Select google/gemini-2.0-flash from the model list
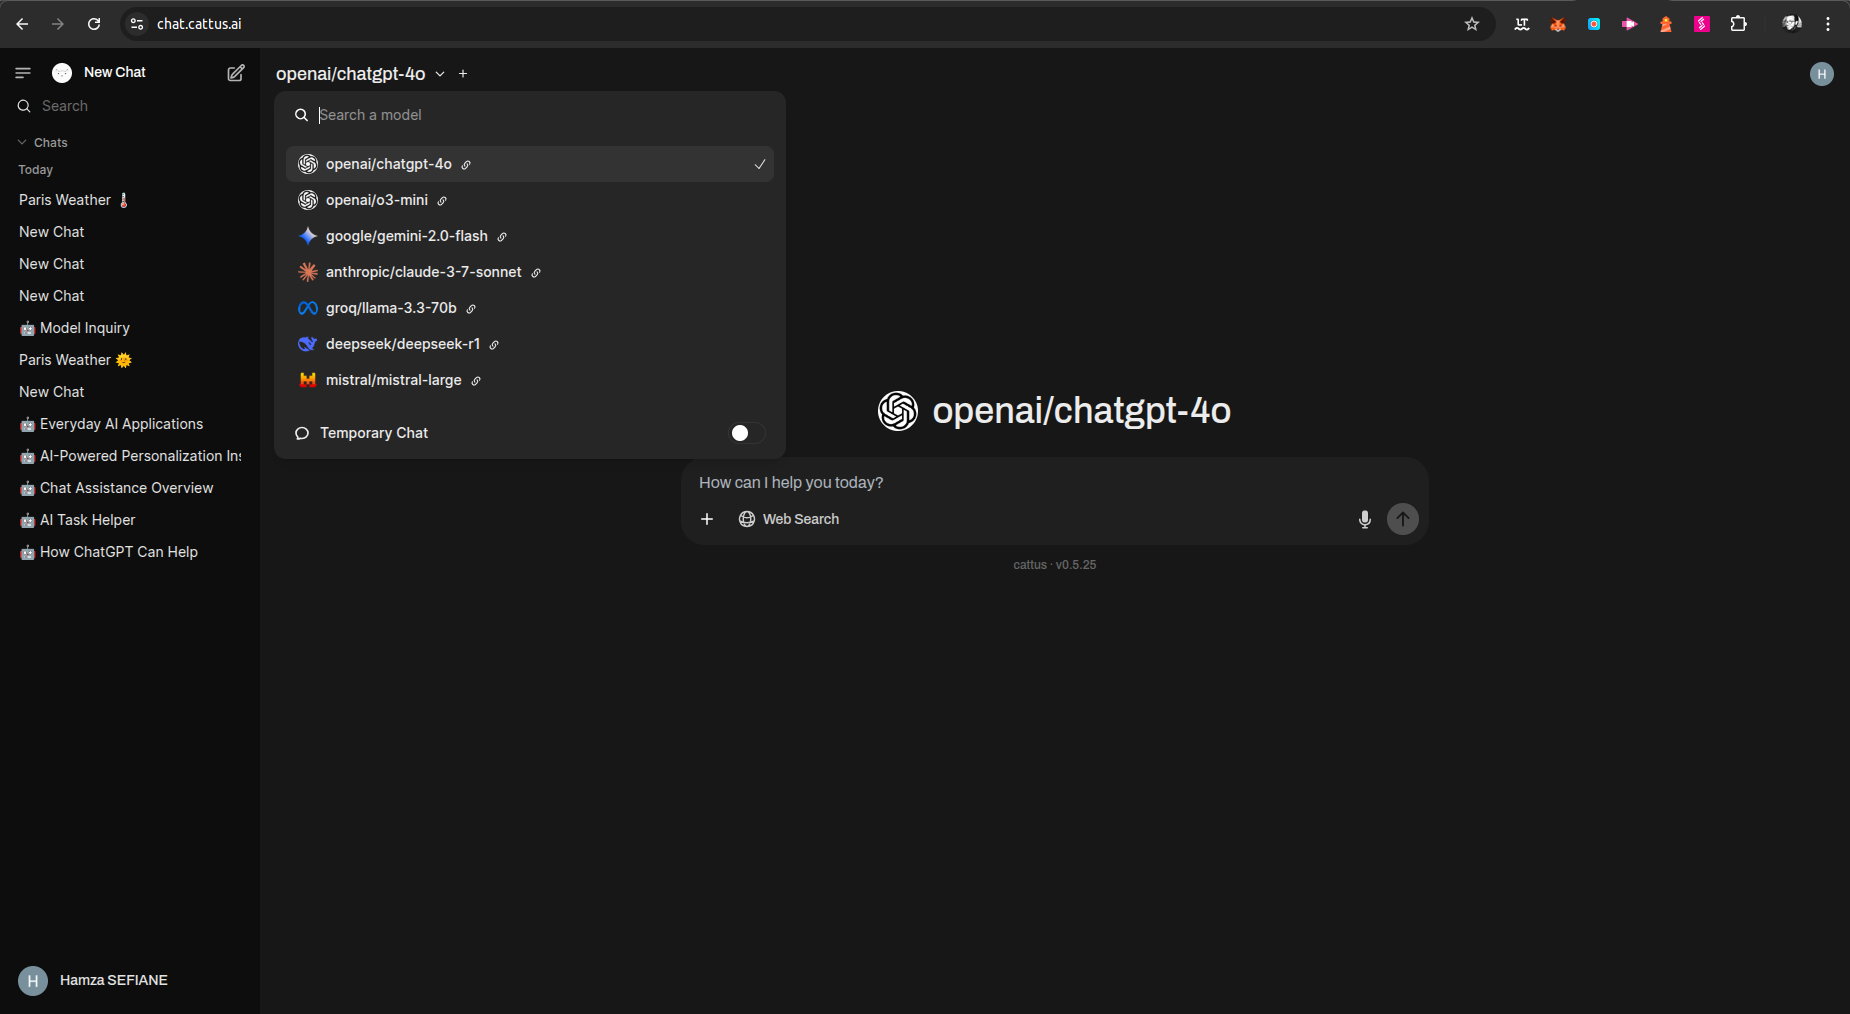Viewport: 1850px width, 1014px height. coord(530,236)
